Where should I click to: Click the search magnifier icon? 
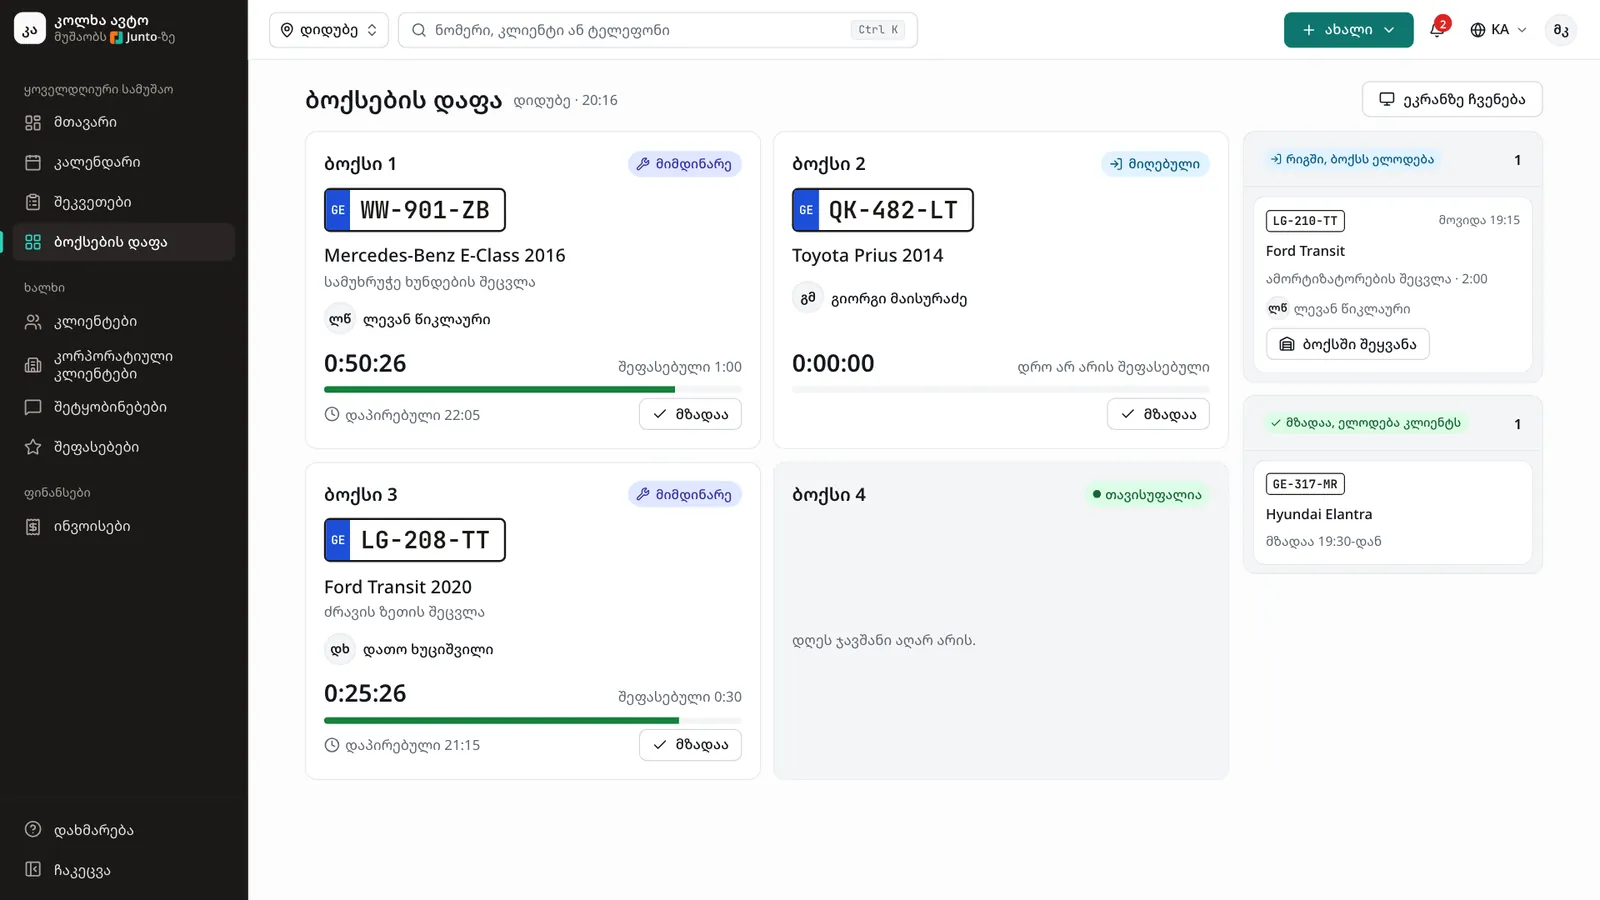(419, 30)
